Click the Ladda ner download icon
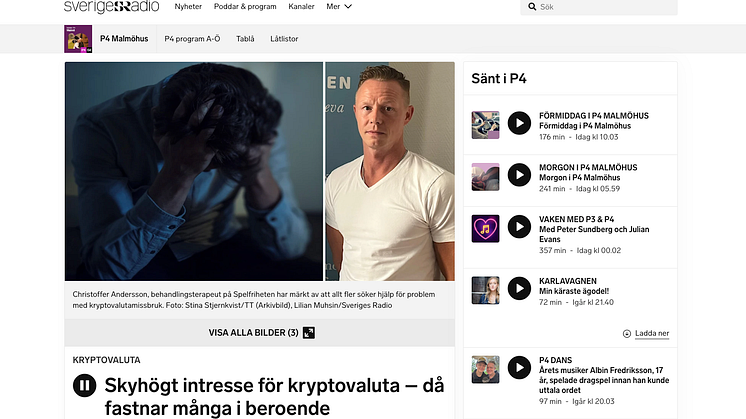 click(627, 333)
